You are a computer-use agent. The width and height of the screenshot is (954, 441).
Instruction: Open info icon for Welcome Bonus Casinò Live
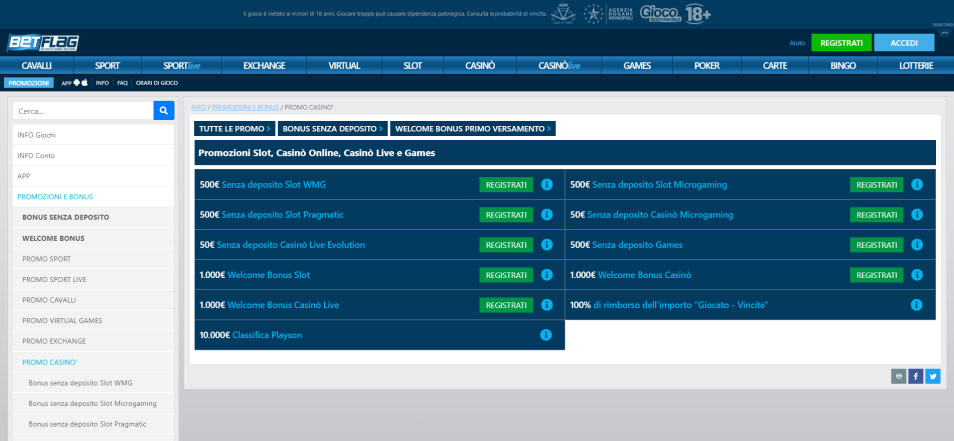tap(546, 305)
